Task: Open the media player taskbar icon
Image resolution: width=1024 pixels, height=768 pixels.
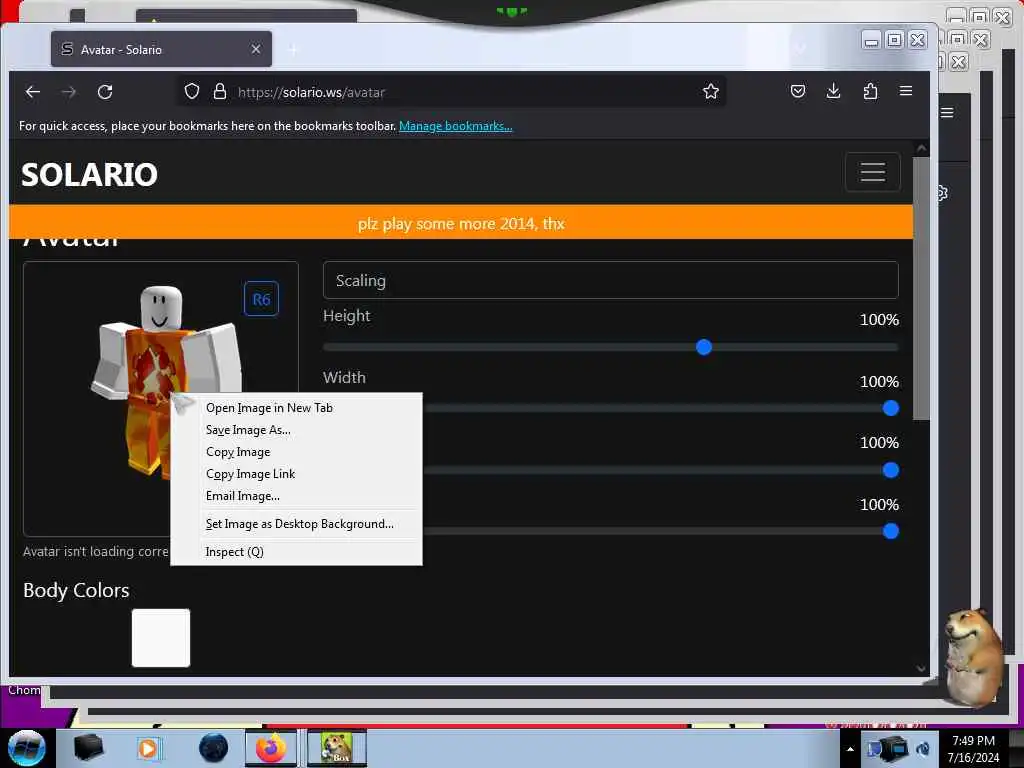Action: click(148, 749)
